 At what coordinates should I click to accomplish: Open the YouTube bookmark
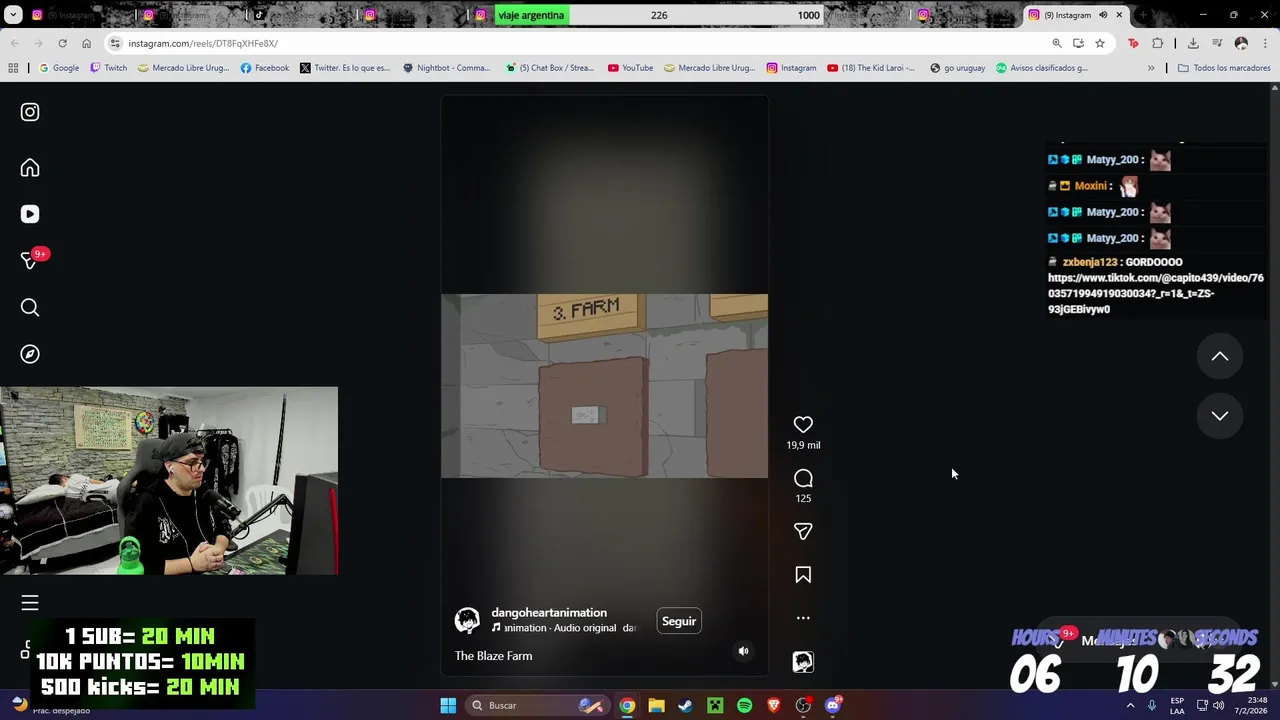[x=630, y=68]
